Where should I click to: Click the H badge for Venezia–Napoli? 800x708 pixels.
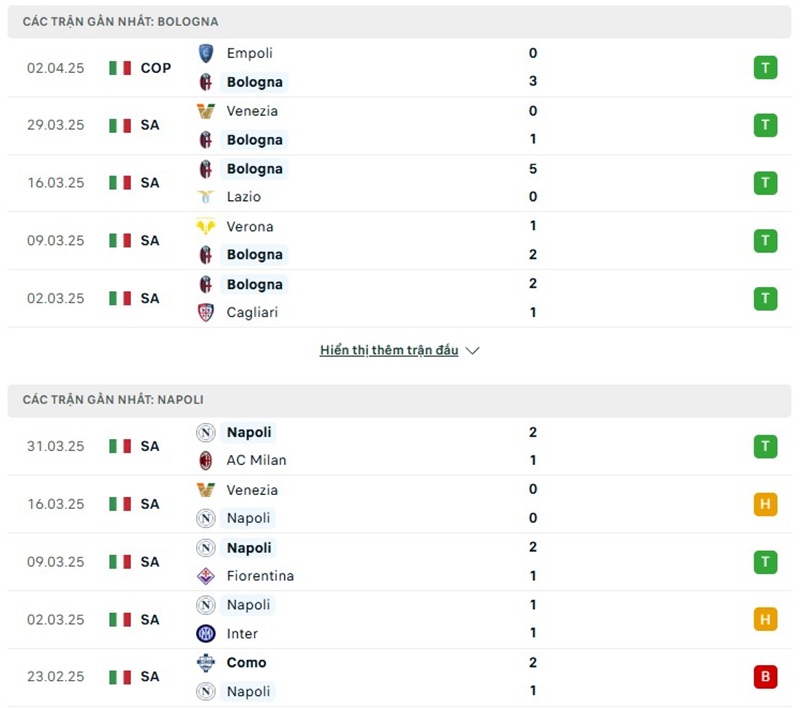point(765,504)
